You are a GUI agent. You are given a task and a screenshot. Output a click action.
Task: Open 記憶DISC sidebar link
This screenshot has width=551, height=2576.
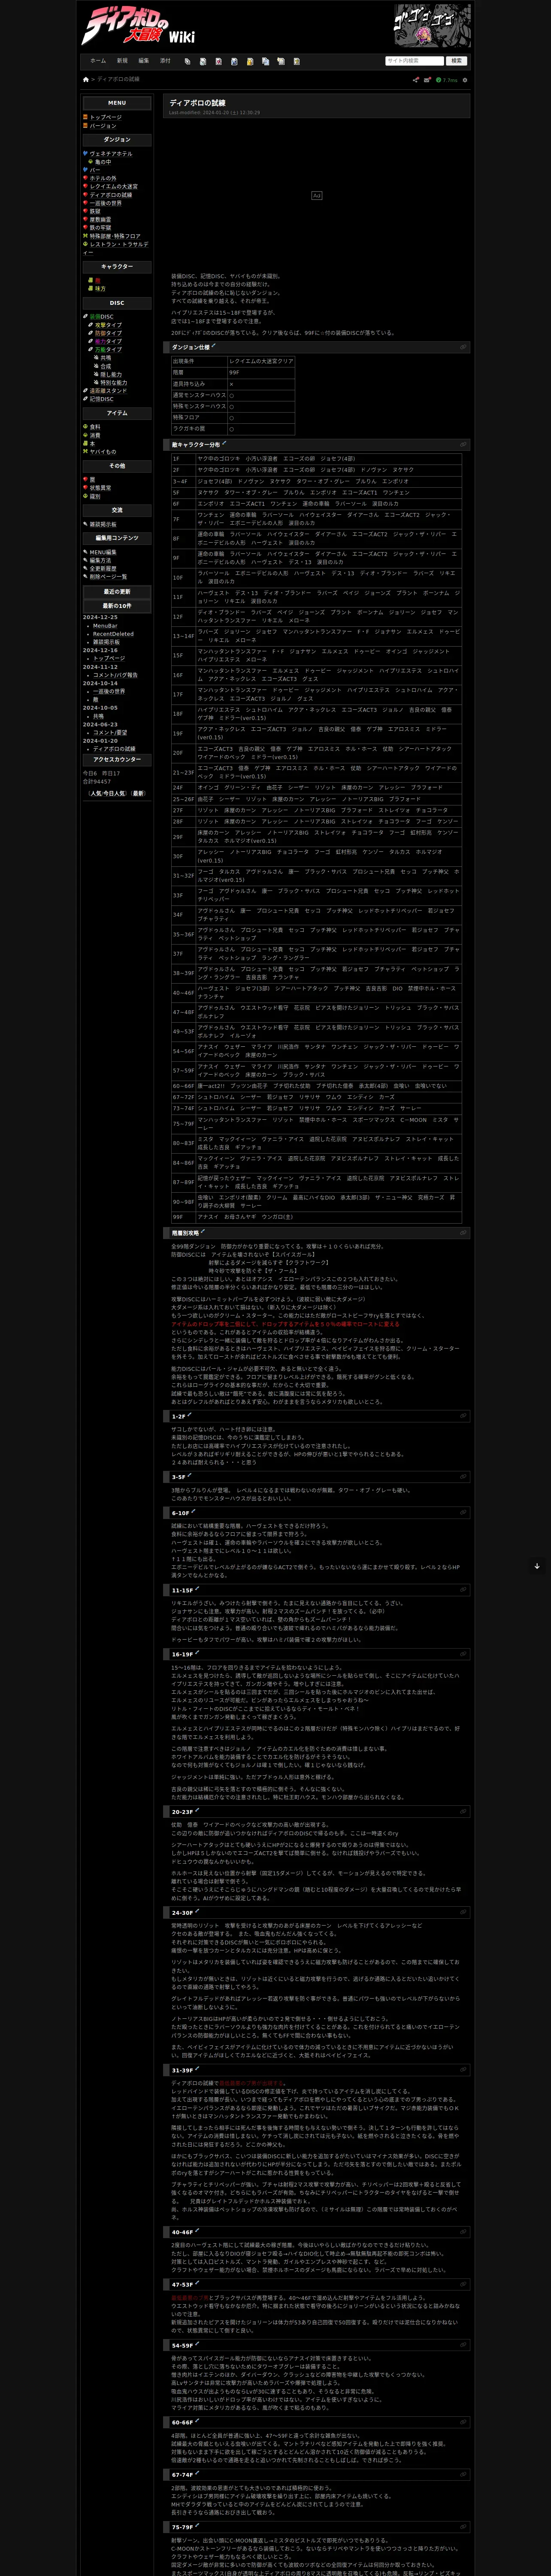pyautogui.click(x=102, y=399)
